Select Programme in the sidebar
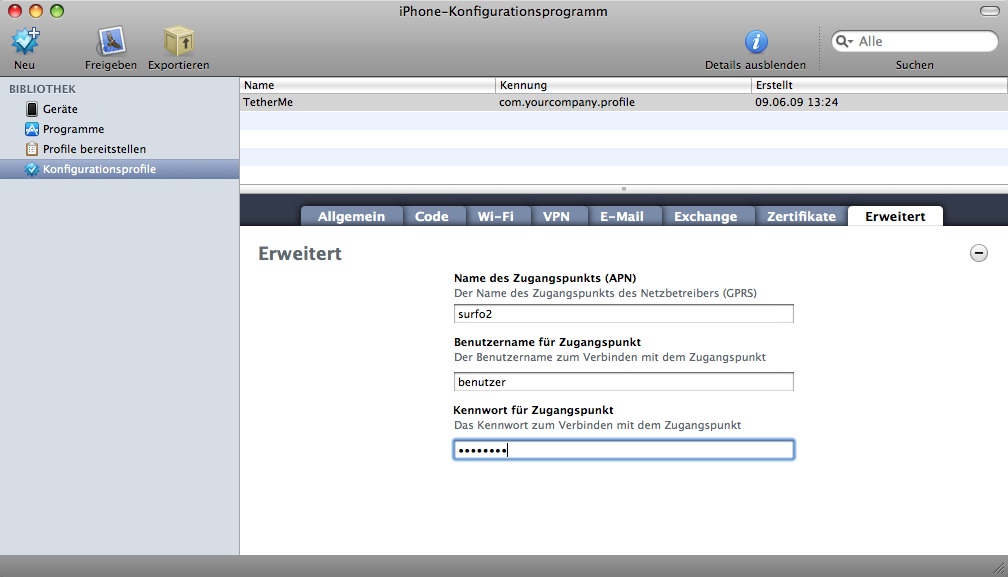The image size is (1008, 577). pos(73,129)
